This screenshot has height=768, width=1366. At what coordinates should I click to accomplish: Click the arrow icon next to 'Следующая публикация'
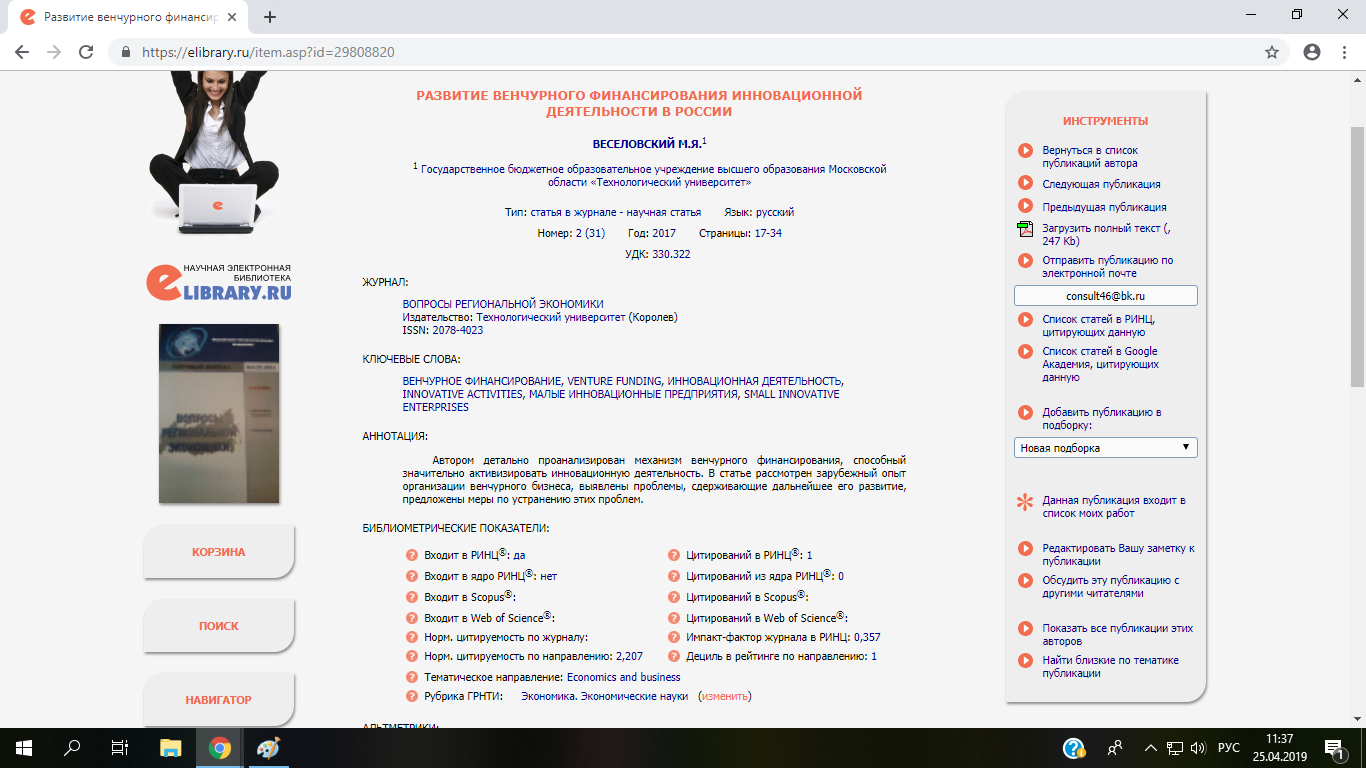[1025, 183]
